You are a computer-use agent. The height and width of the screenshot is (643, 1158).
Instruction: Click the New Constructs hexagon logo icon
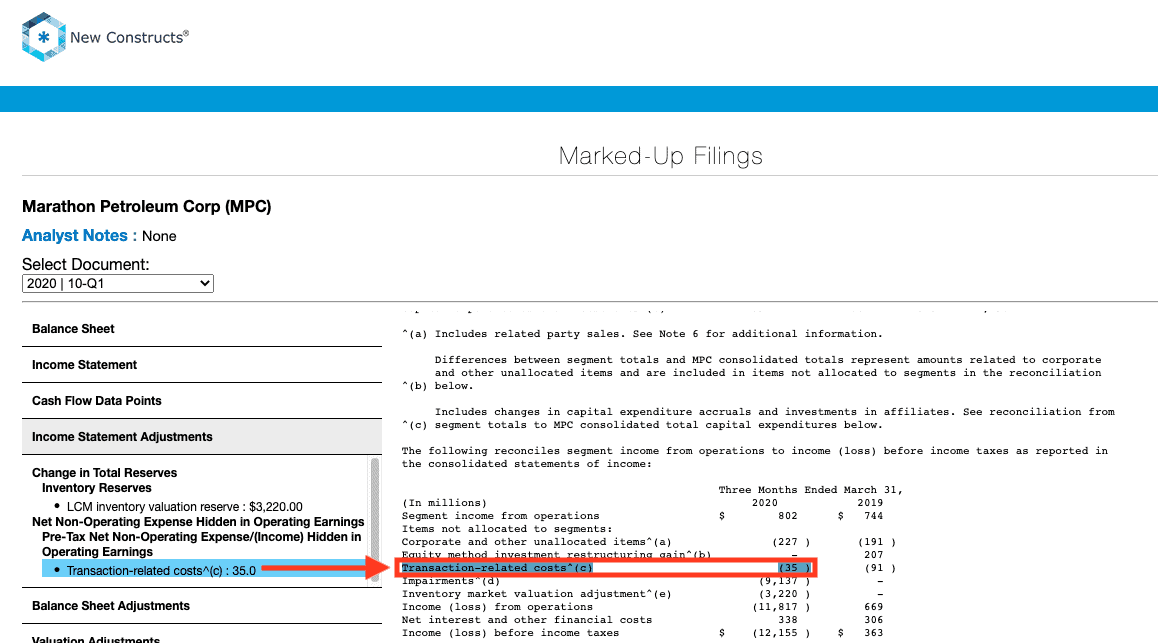(44, 37)
